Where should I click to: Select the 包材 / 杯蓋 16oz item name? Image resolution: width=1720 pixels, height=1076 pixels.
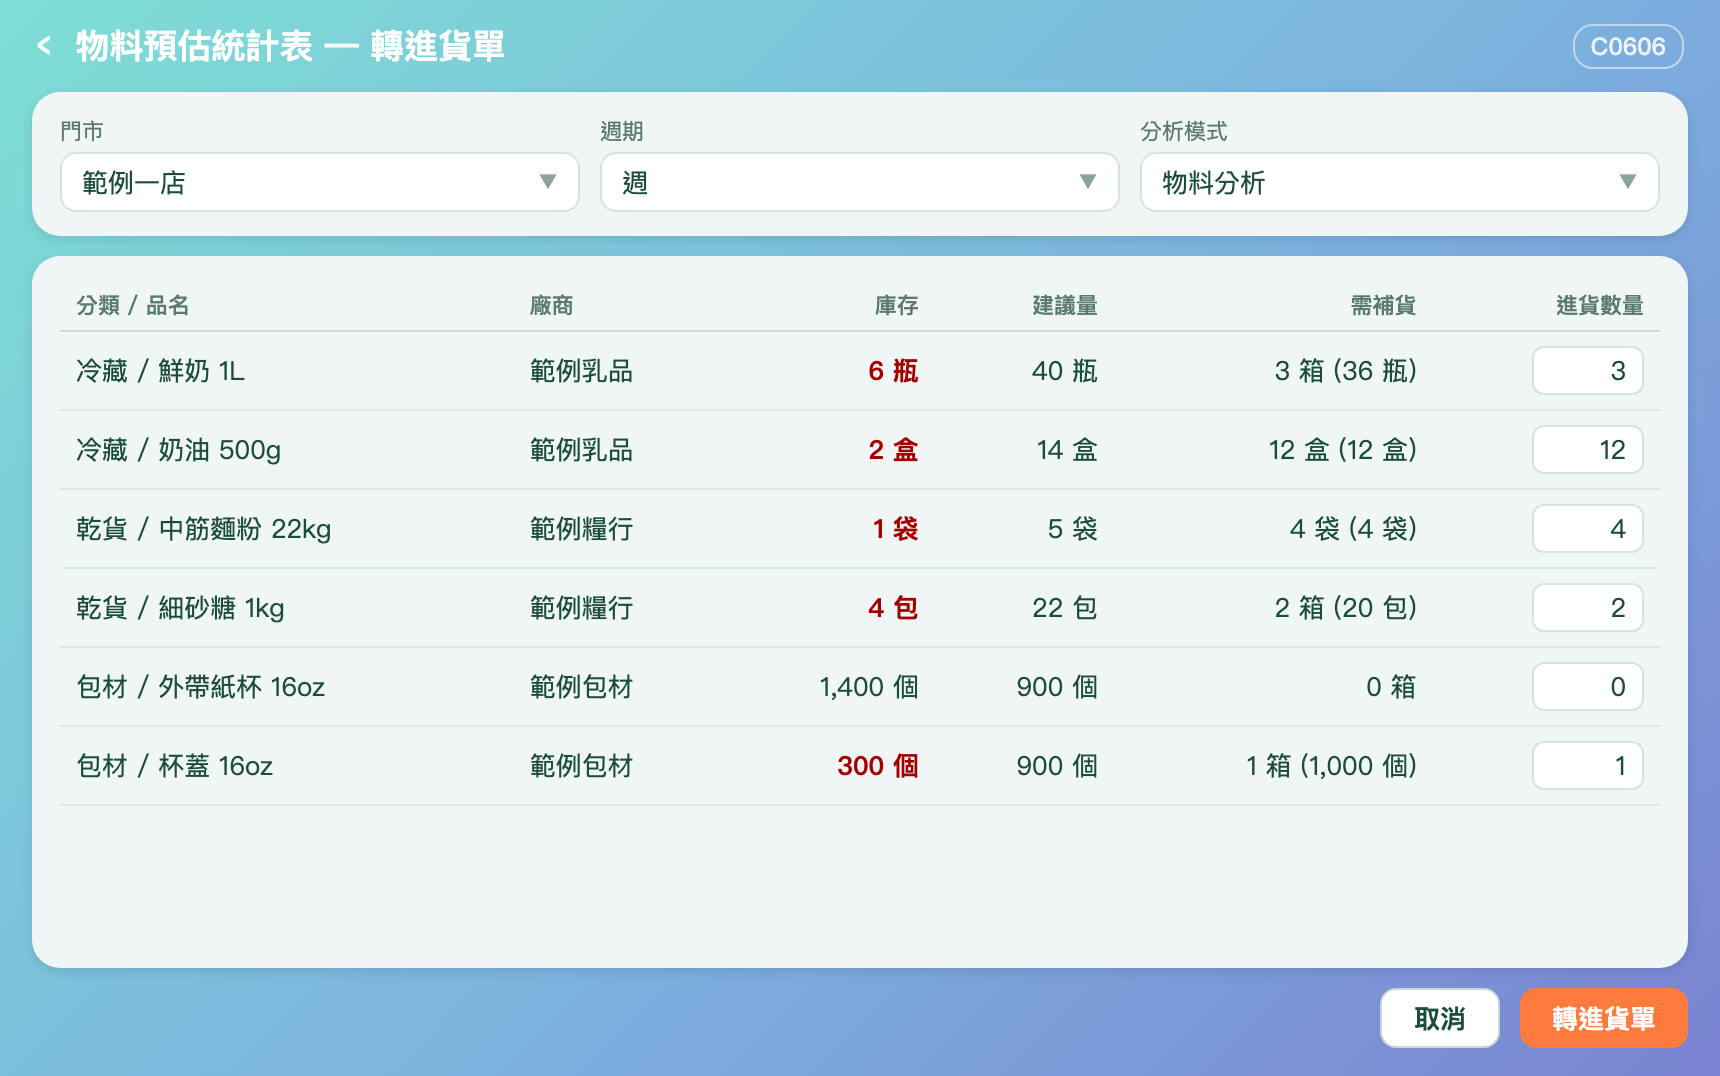[x=175, y=766]
